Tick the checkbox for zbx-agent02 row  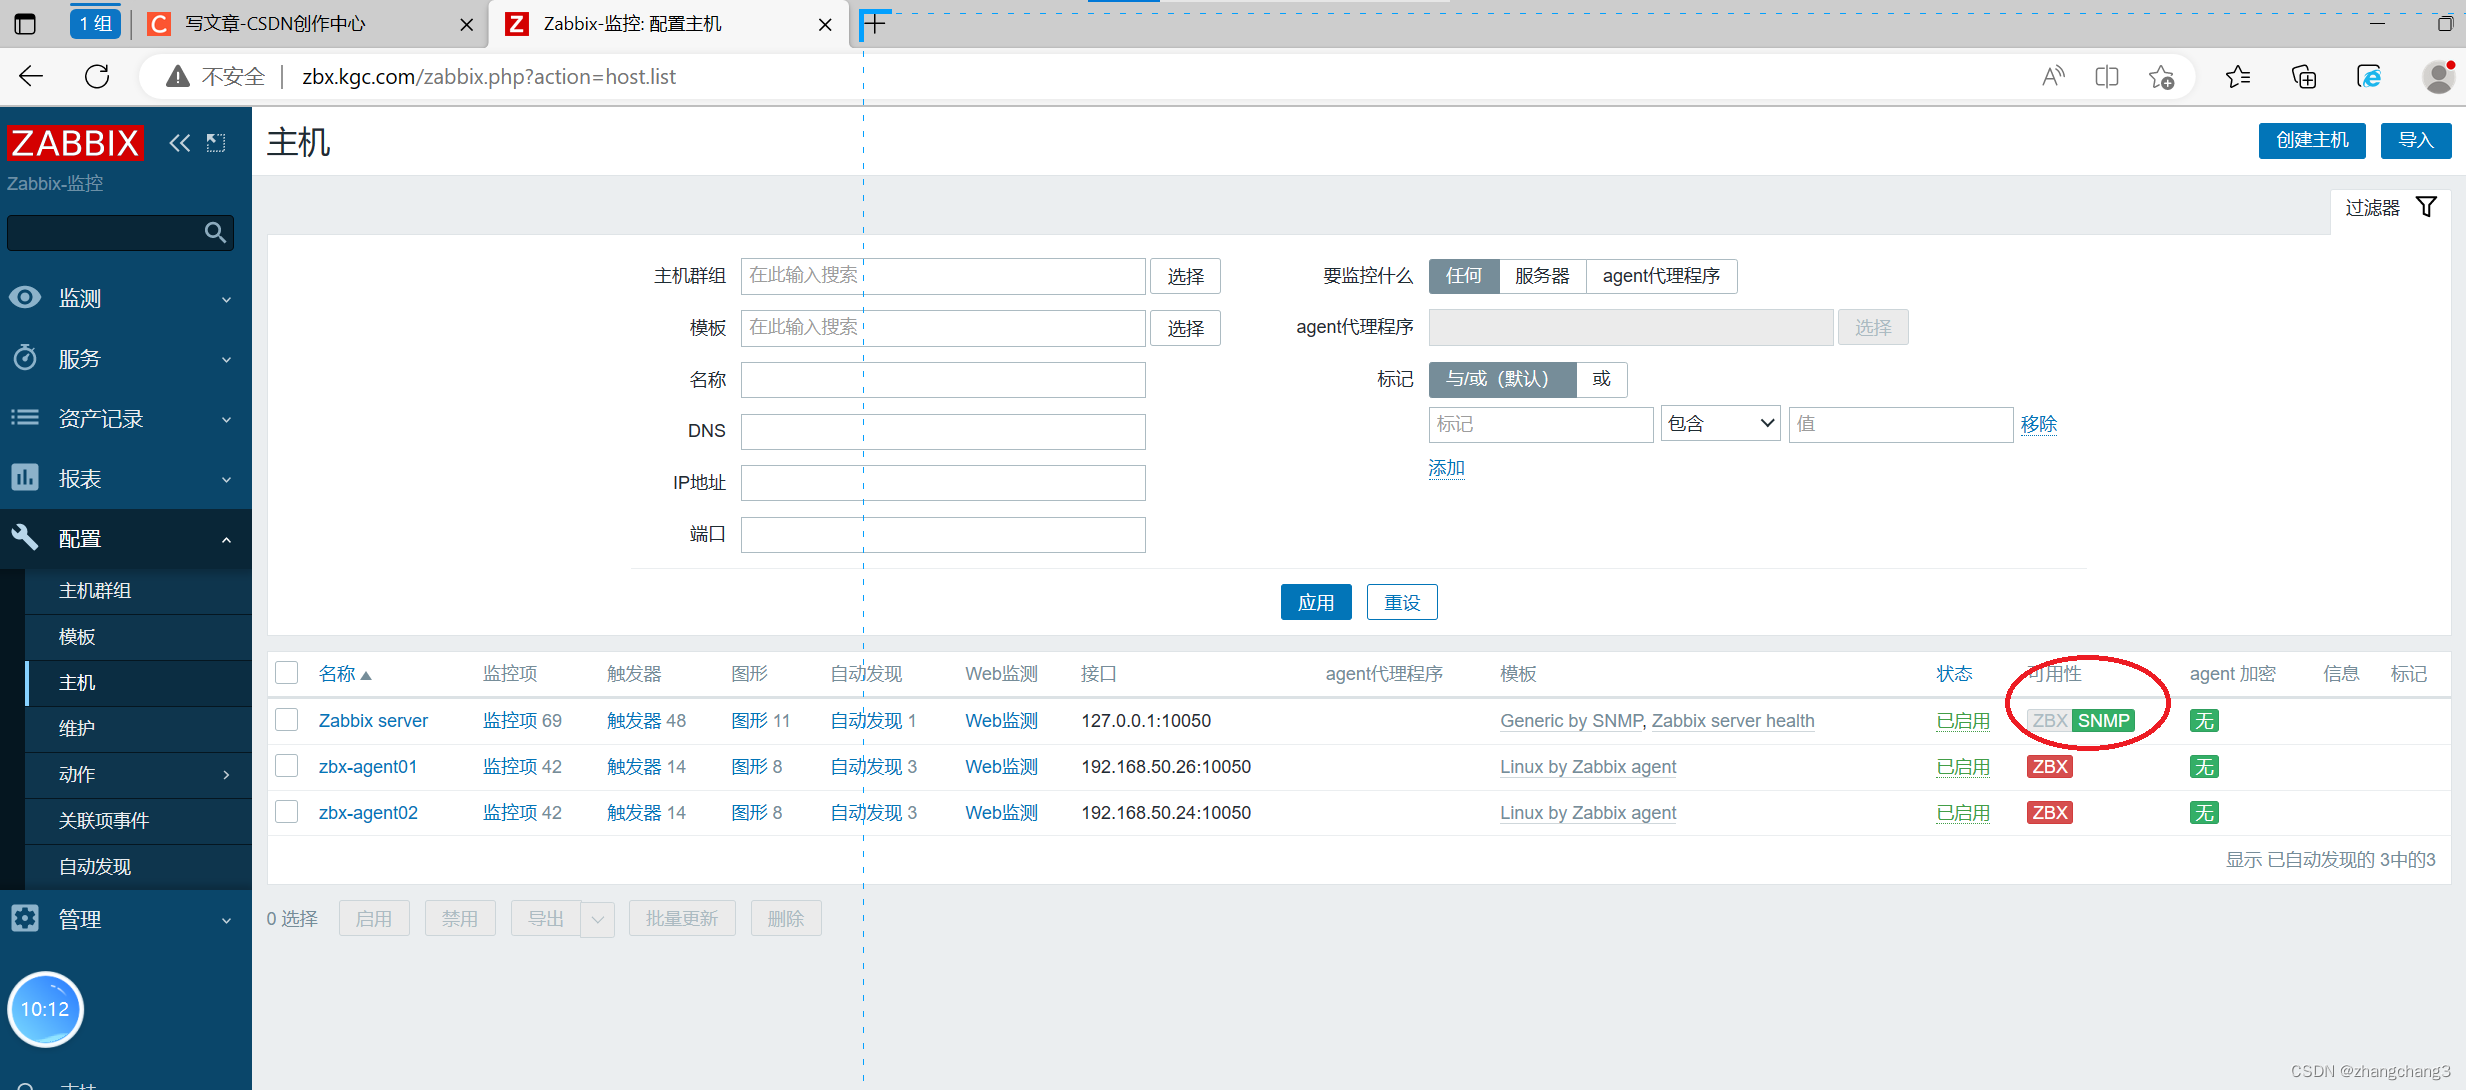coord(287,812)
